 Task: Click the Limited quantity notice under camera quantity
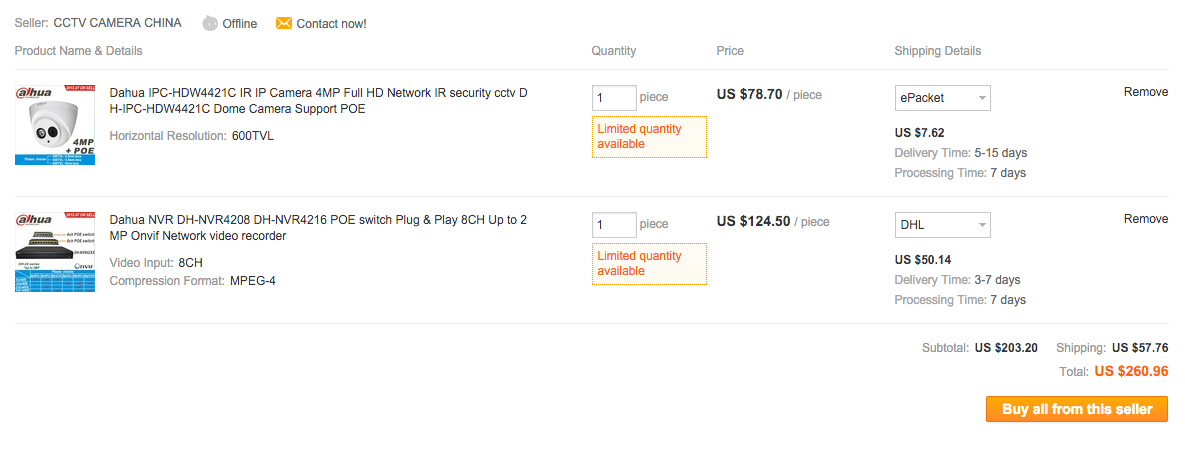point(650,137)
